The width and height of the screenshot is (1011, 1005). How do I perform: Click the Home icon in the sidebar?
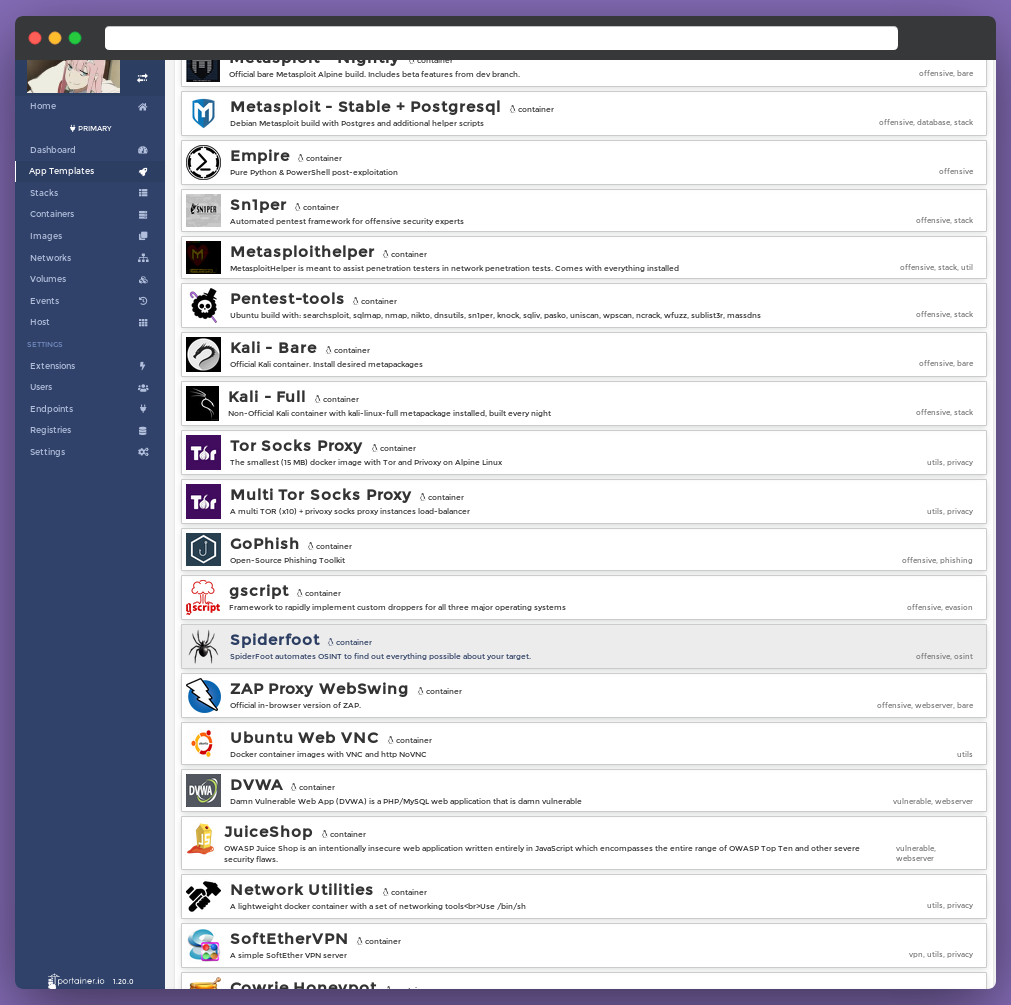(x=143, y=105)
